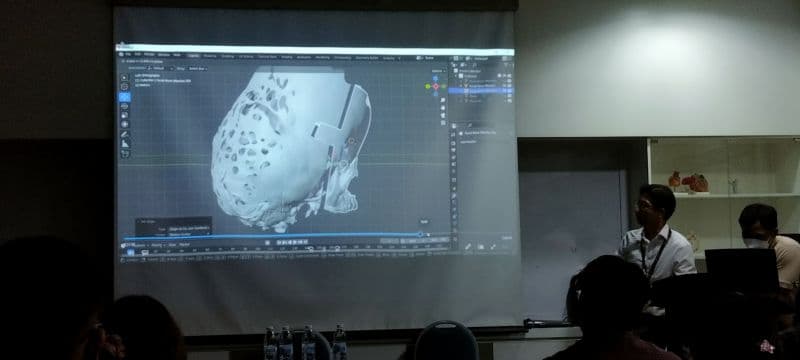Open the Drag Select Box dropdown
The width and height of the screenshot is (800, 360).
198,69
